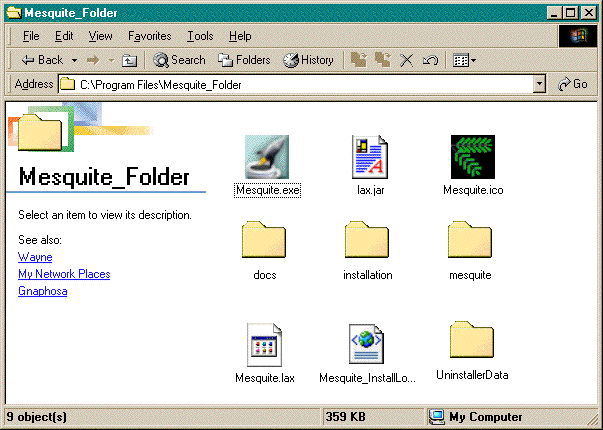Screen dimensions: 603x430
Task: Open the Mesquite.exe application icon
Action: tap(267, 157)
